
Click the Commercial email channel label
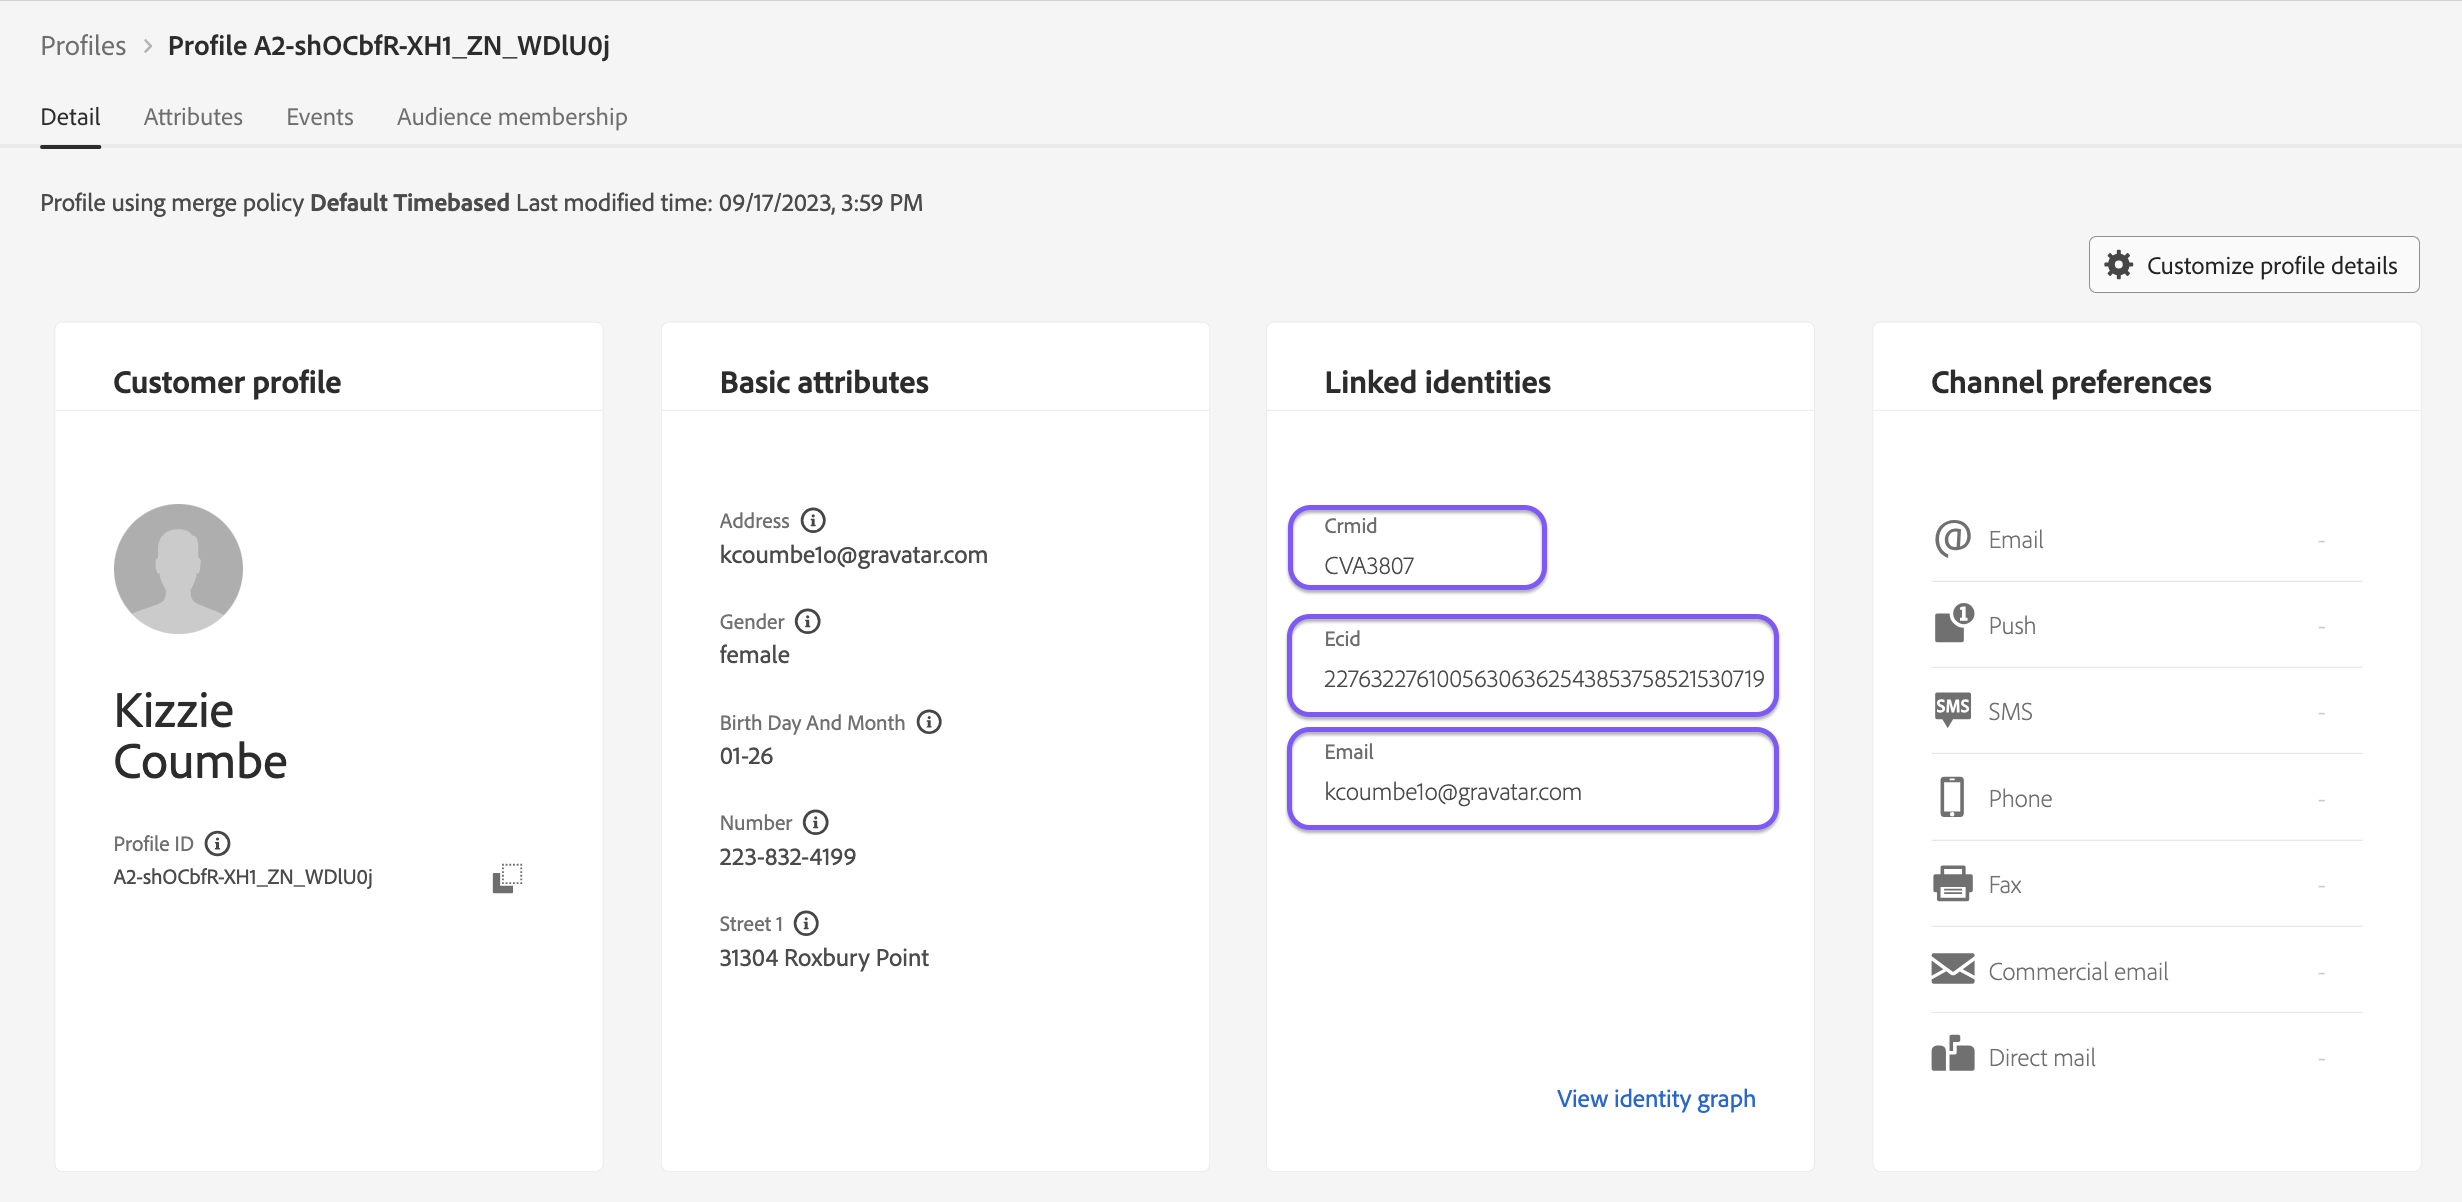(2078, 971)
